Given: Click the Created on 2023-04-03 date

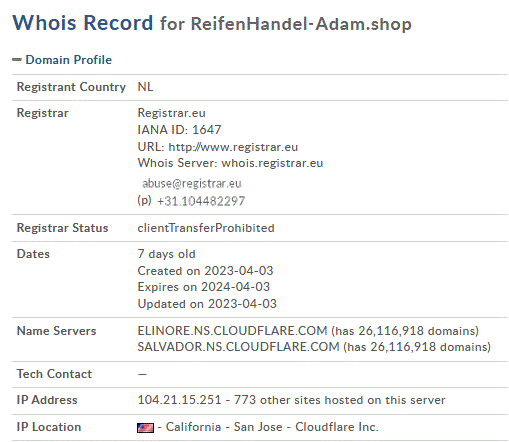Looking at the screenshot, I should [x=205, y=271].
